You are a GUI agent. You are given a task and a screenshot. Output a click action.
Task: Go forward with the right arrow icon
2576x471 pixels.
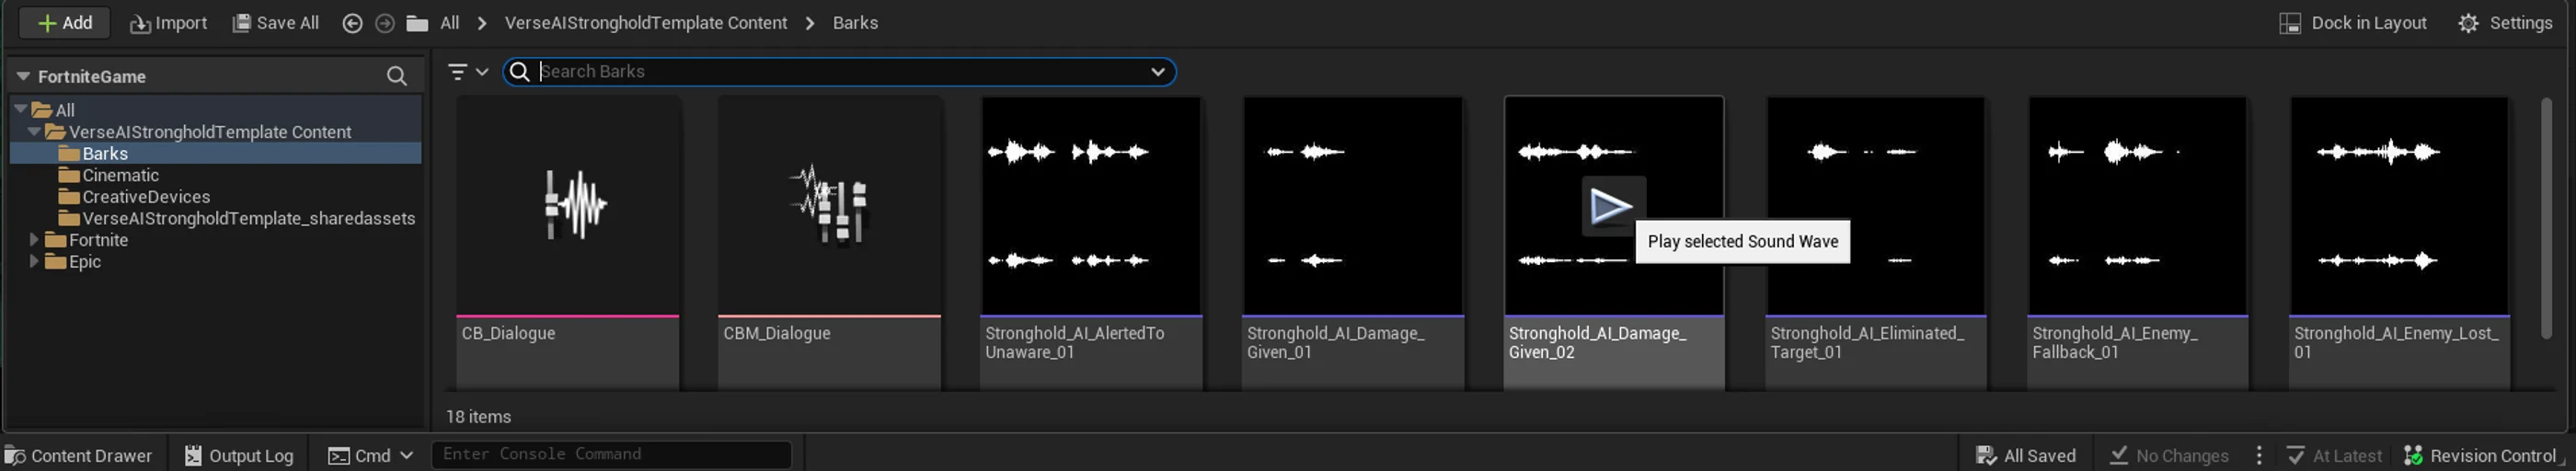[x=384, y=23]
